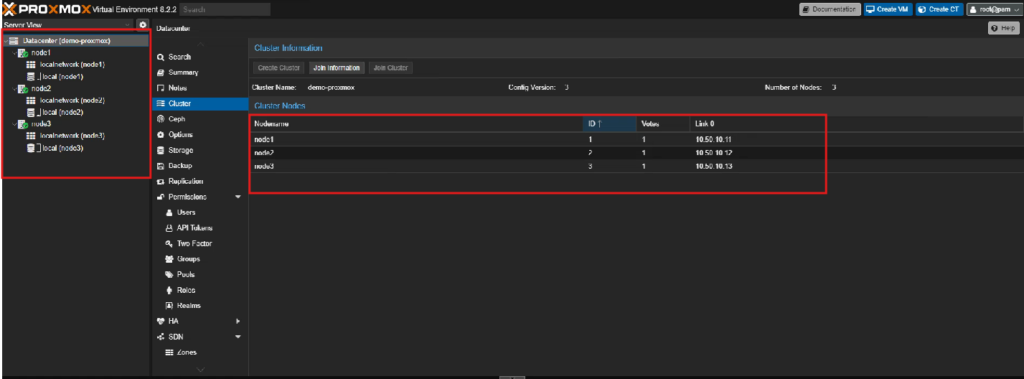The width and height of the screenshot is (1024, 379).
Task: Click the SDN network icon
Action: 161,337
